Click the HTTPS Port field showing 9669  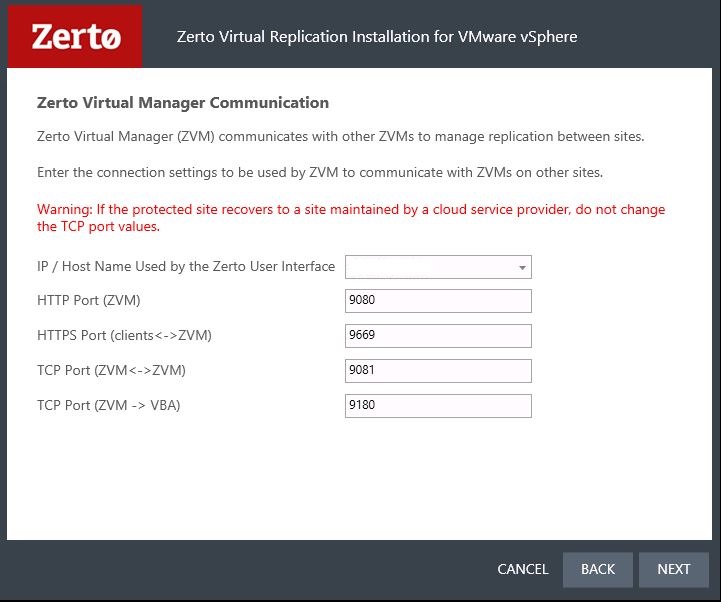click(438, 336)
